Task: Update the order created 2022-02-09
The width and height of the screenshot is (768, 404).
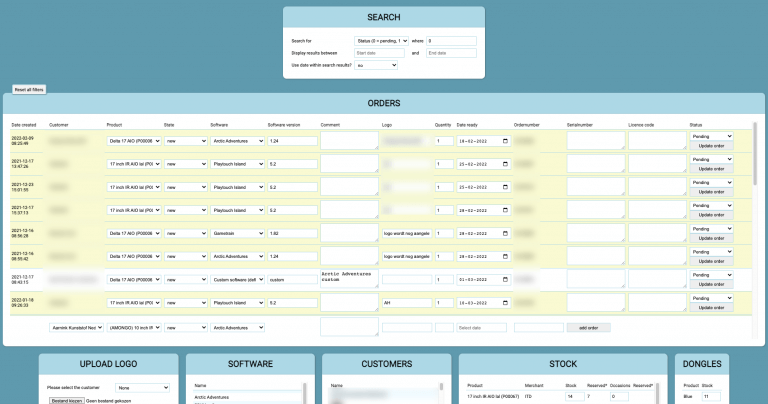Action: click(x=711, y=146)
